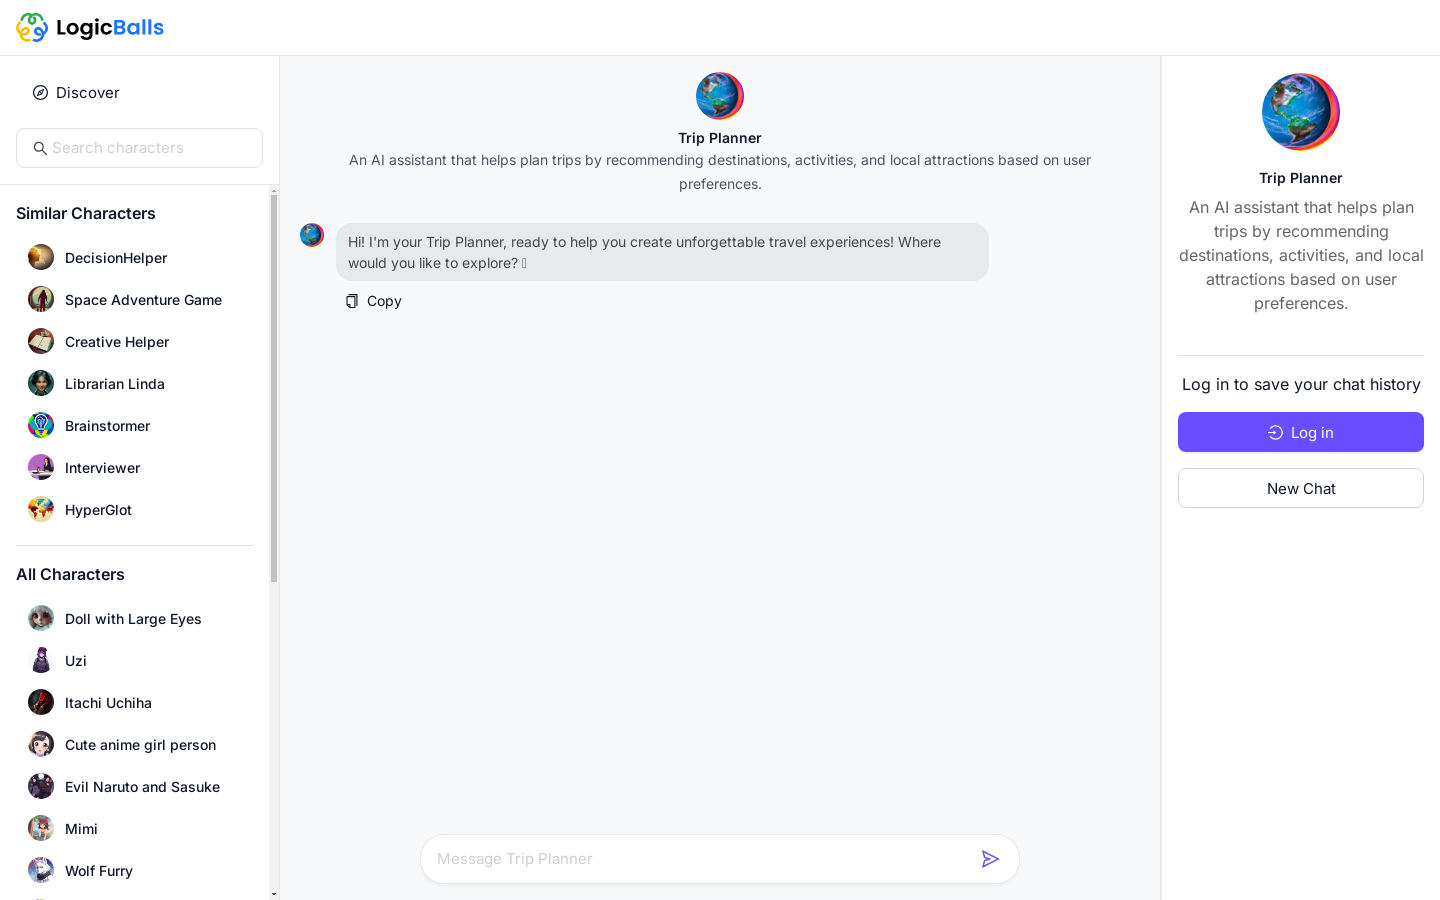
Task: Click the HyperGlot avatar icon
Action: pos(41,509)
